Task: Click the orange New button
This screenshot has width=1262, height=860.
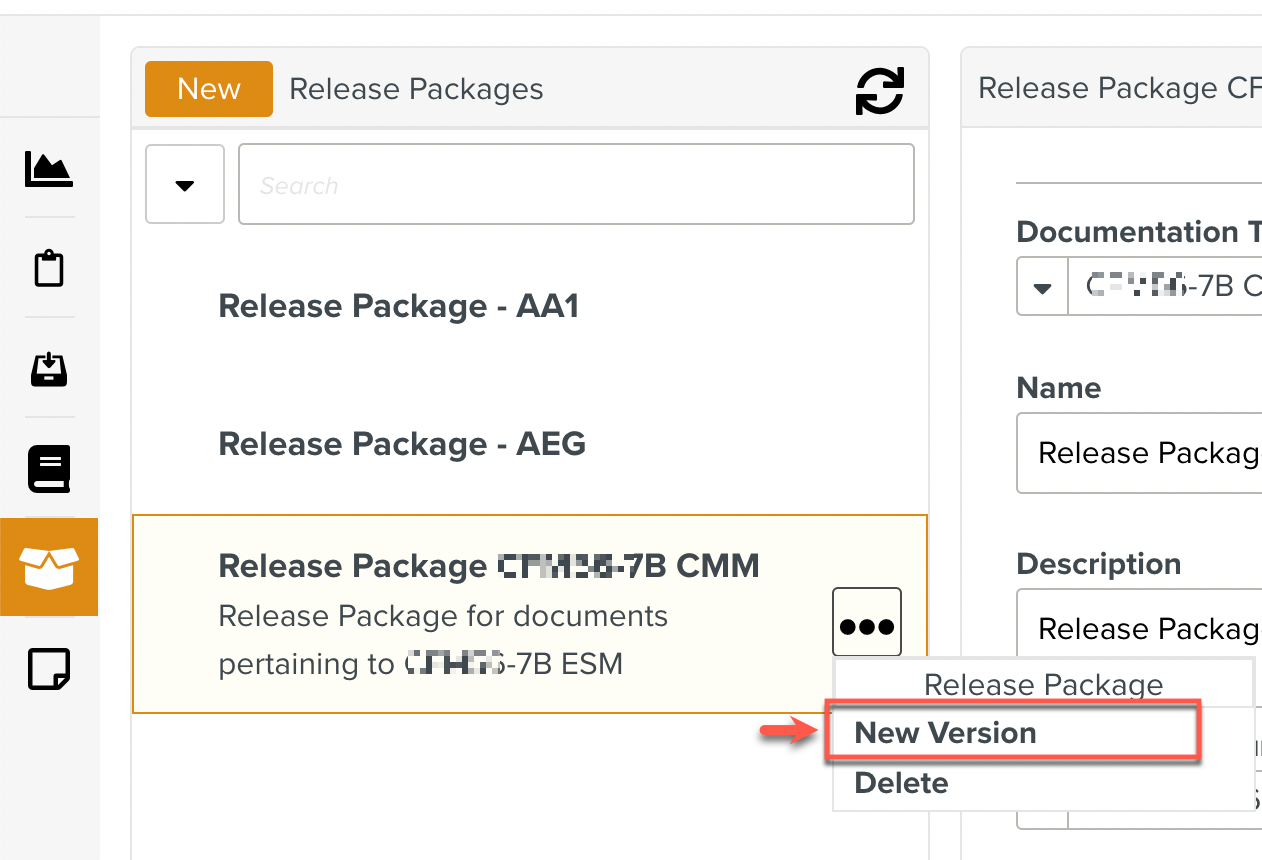Action: (208, 89)
